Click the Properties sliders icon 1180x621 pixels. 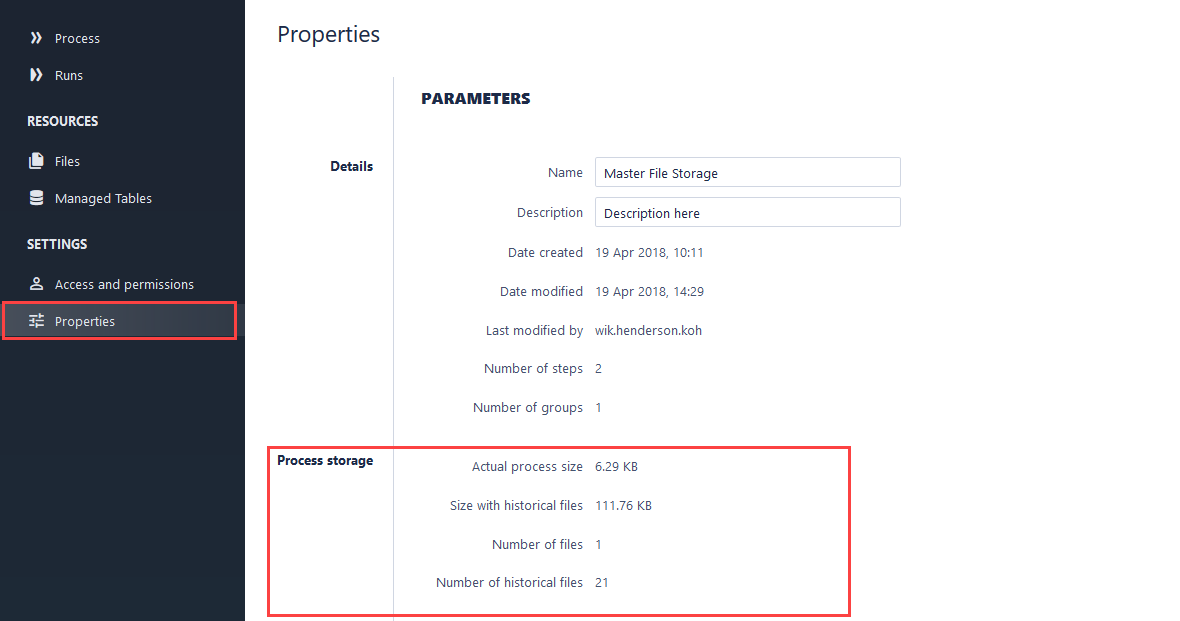[x=36, y=321]
